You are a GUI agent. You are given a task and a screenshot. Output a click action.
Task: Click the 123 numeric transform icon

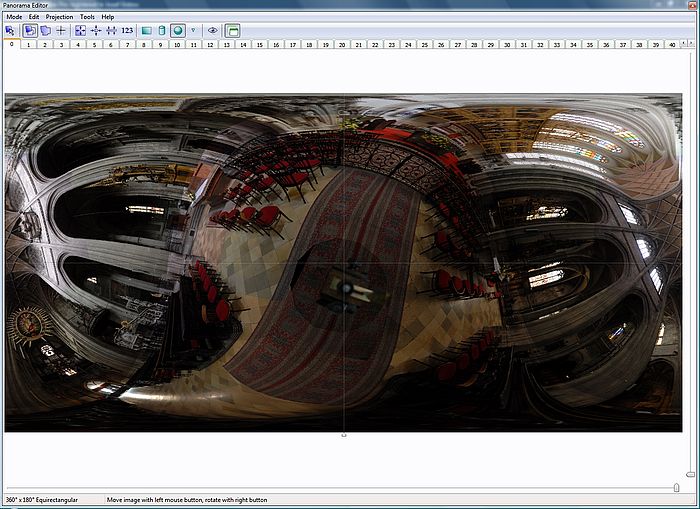127,31
